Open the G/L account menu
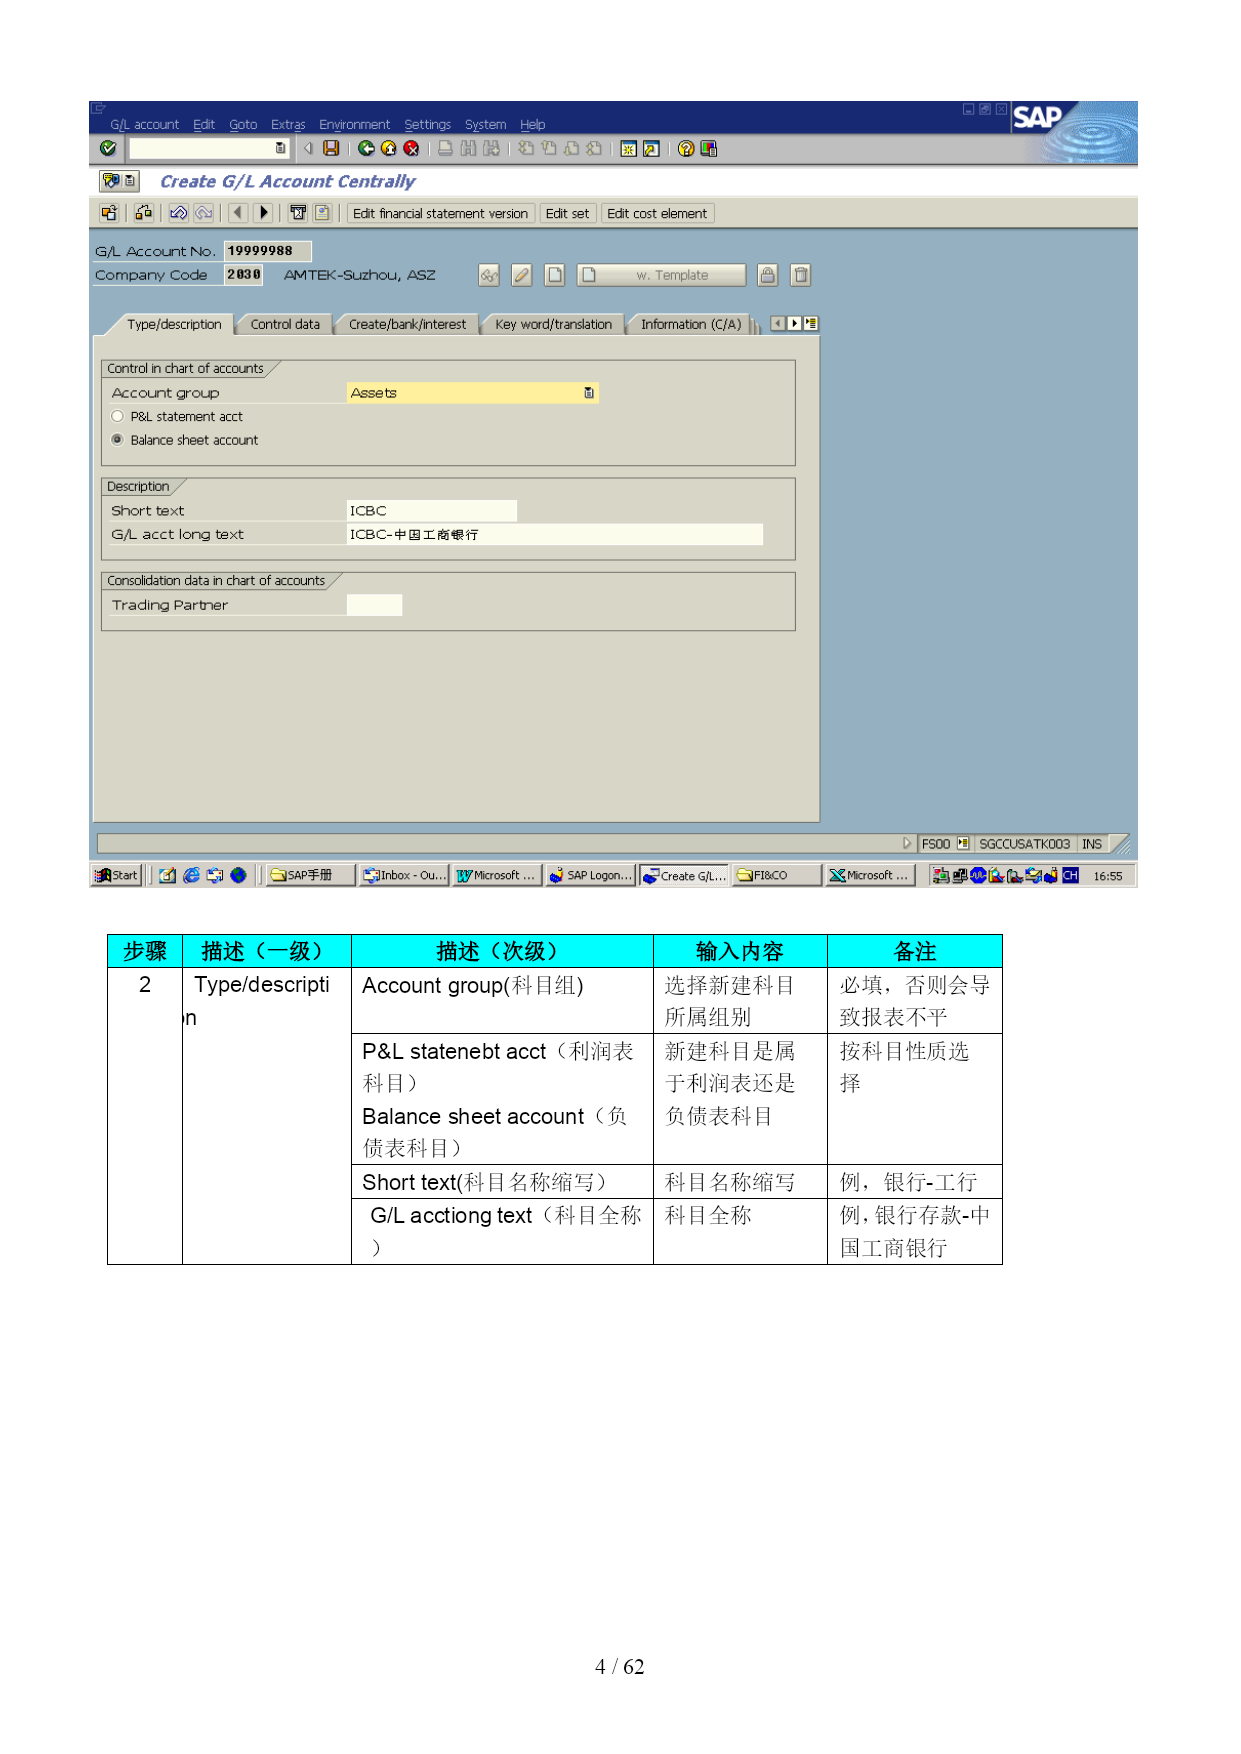This screenshot has height=1754, width=1241. click(145, 125)
